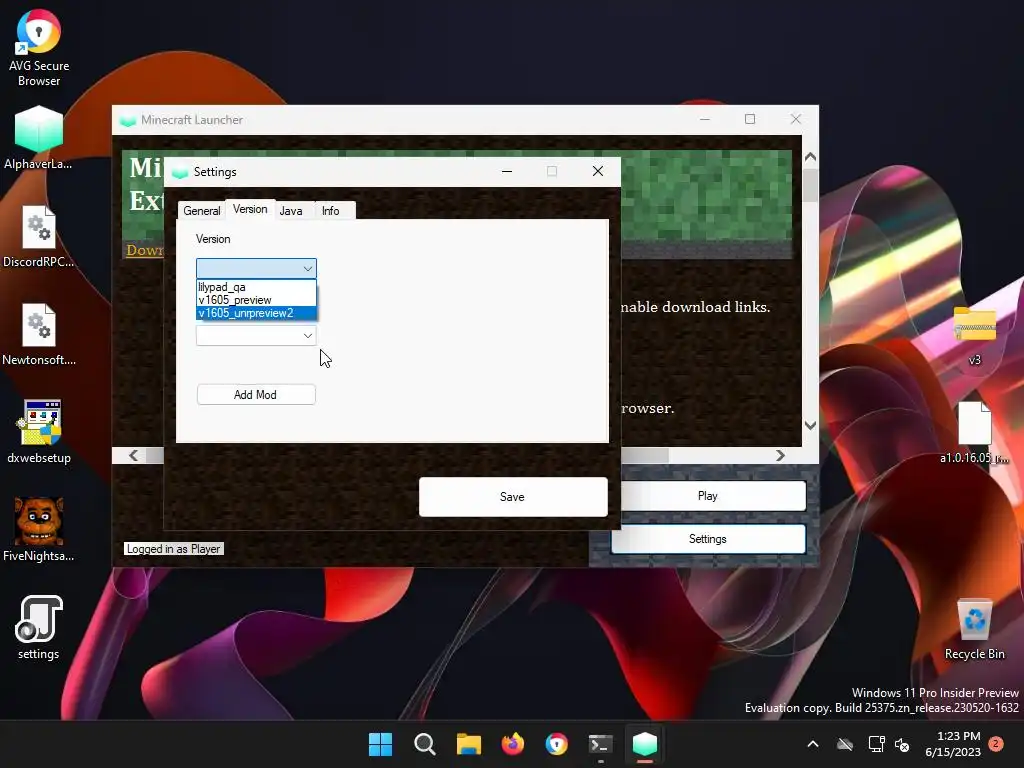
Task: Open Recycle Bin
Action: pos(974,629)
